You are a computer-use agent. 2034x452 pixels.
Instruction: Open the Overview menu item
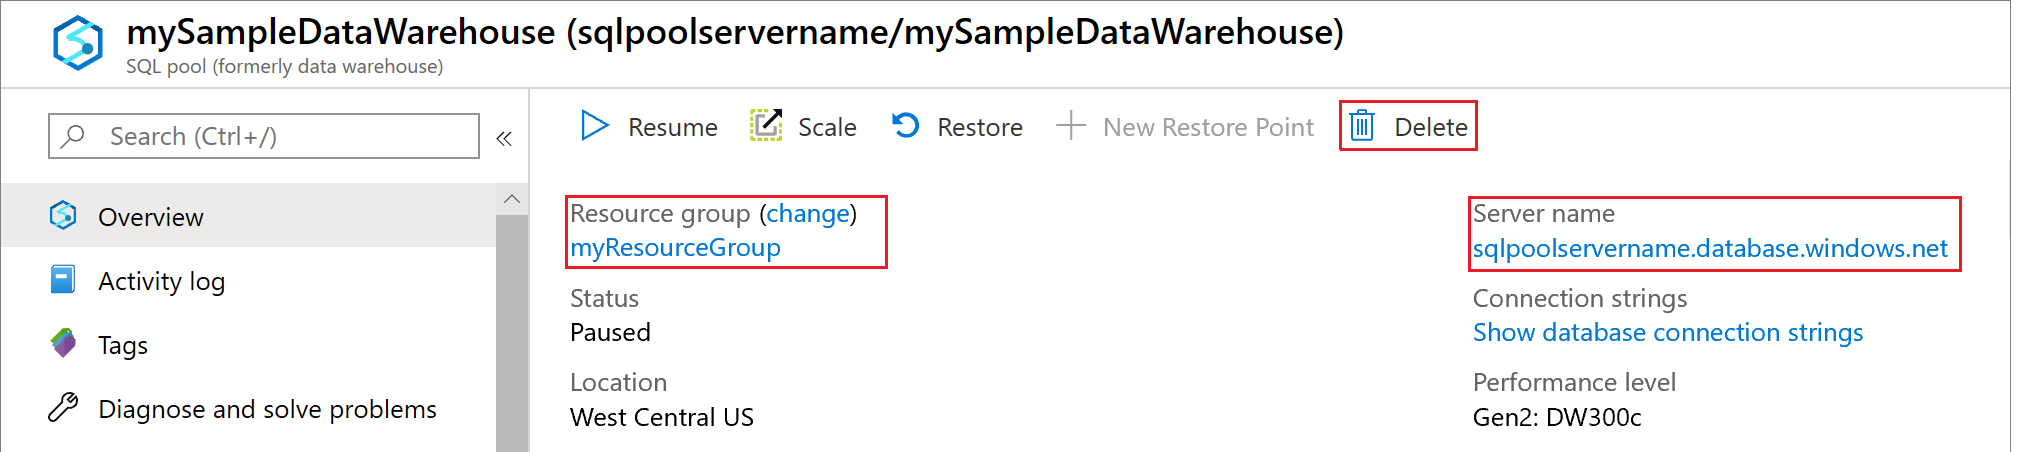pyautogui.click(x=150, y=217)
